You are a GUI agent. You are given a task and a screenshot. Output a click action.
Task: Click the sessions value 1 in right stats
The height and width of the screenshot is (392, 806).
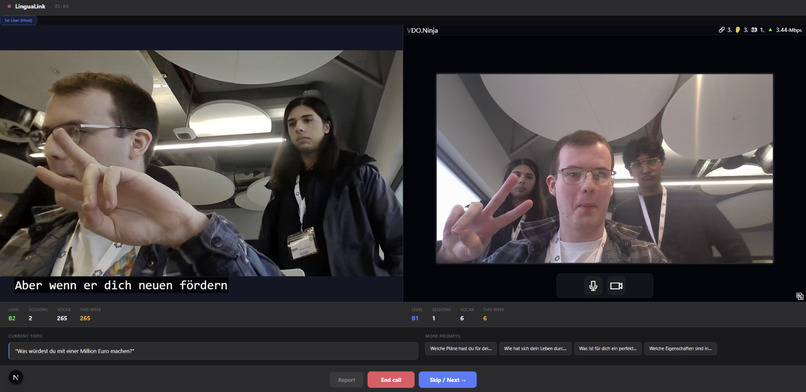(x=434, y=318)
